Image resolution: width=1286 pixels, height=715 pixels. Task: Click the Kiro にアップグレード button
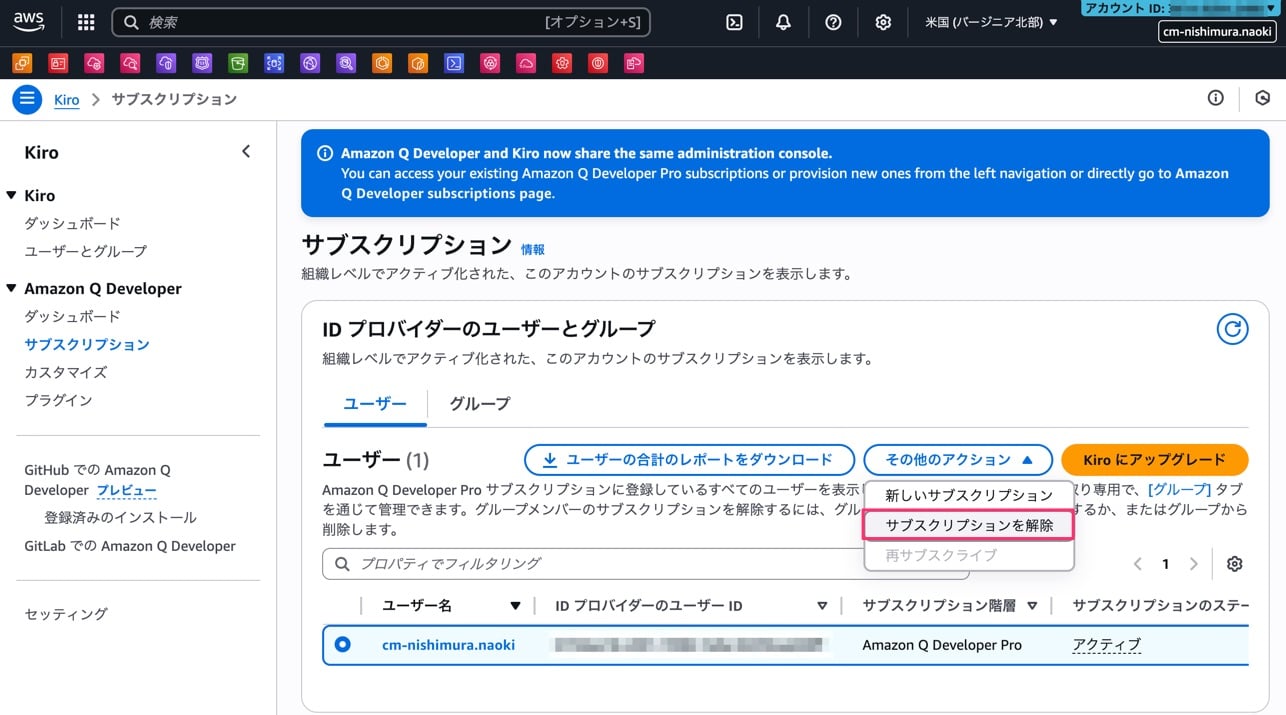click(x=1154, y=460)
